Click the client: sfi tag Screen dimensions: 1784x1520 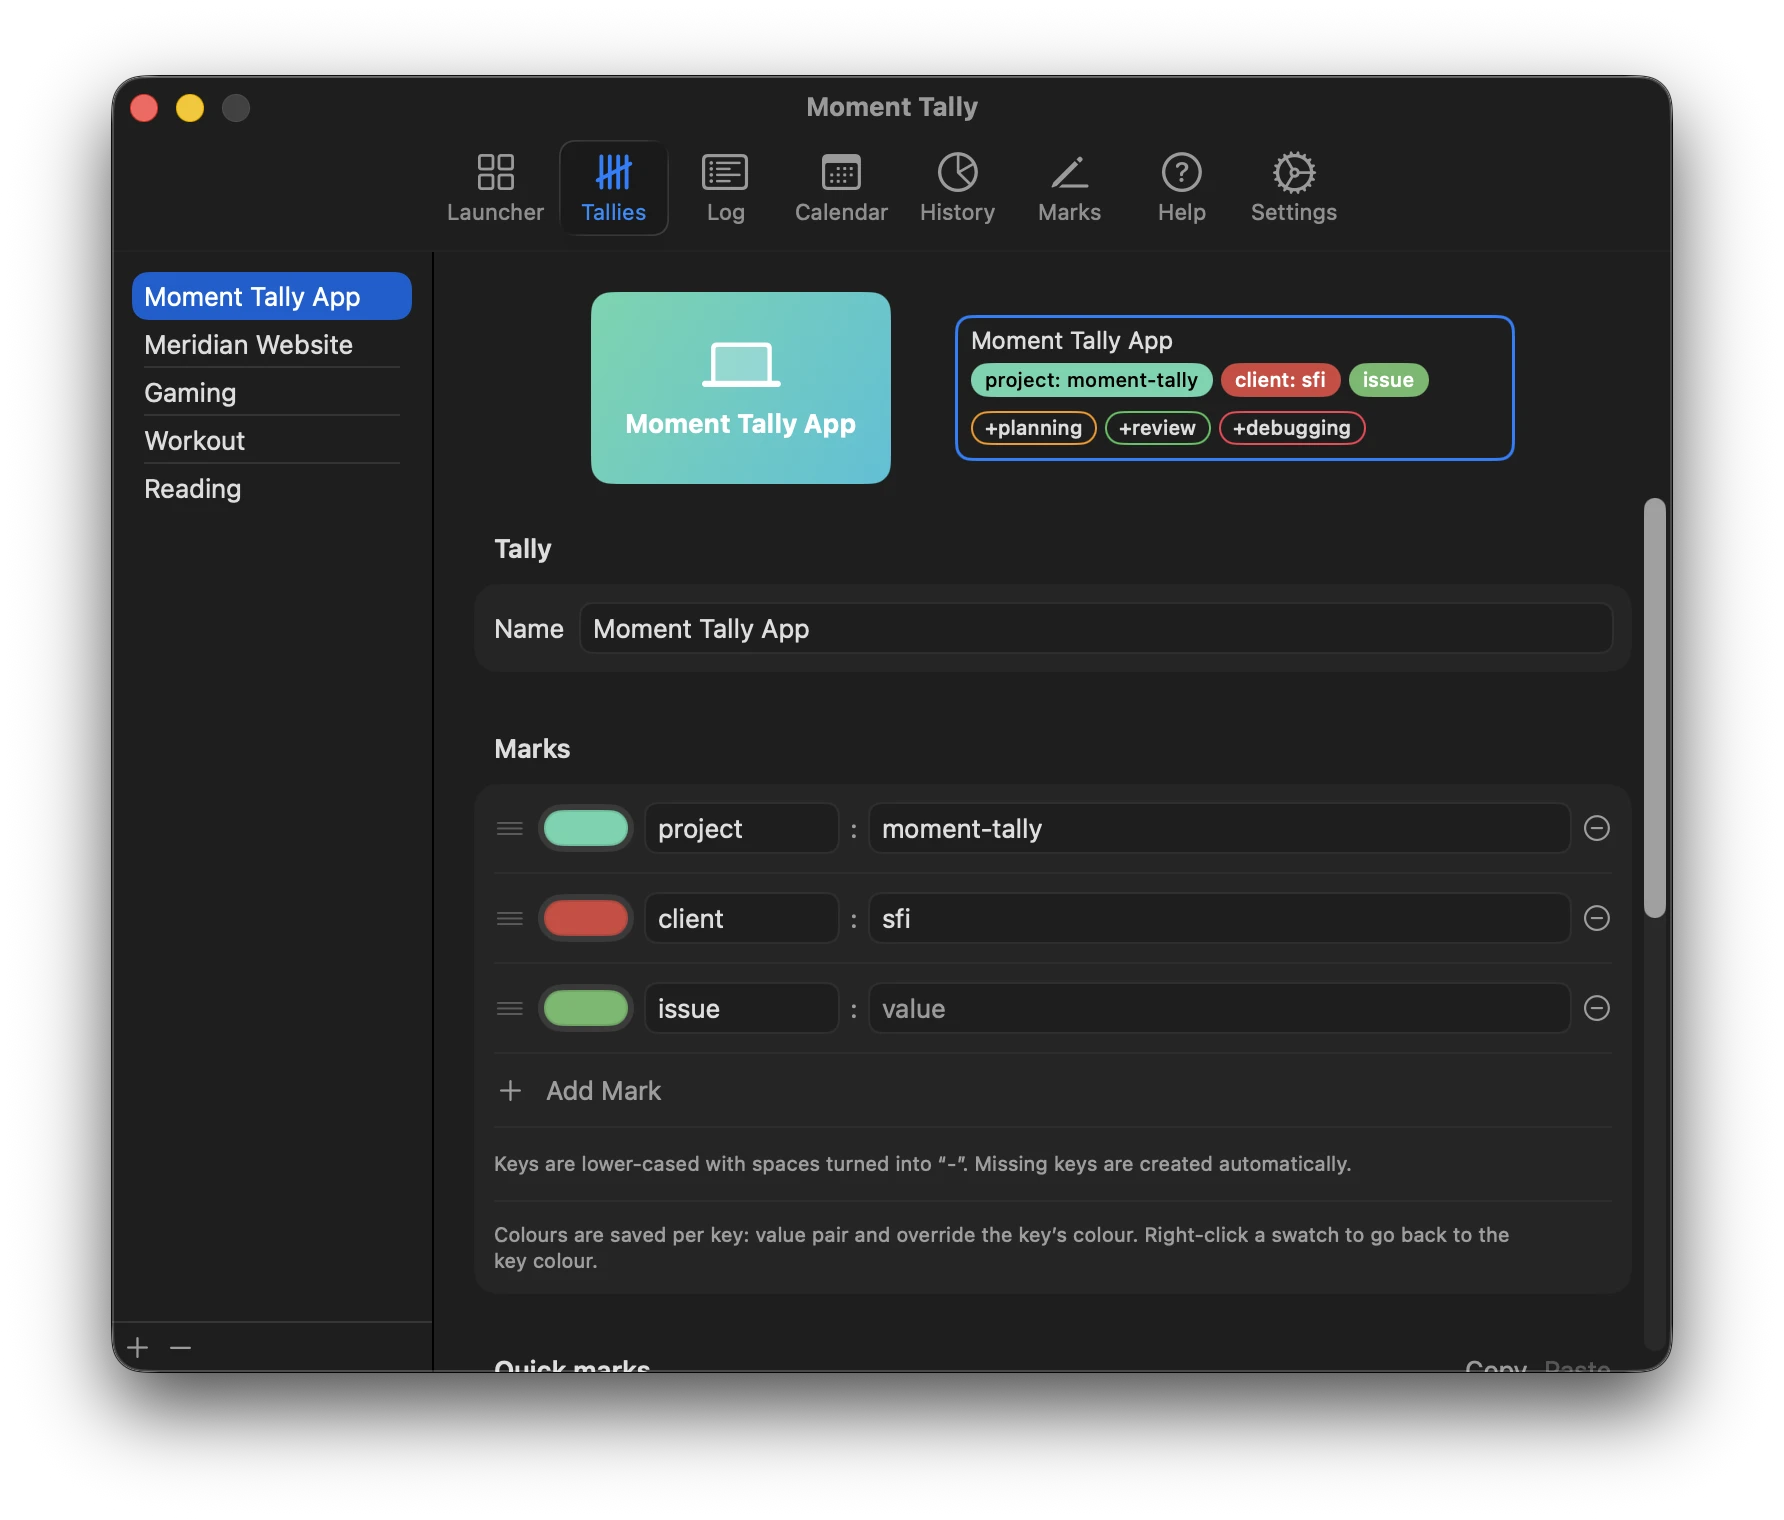click(1280, 380)
